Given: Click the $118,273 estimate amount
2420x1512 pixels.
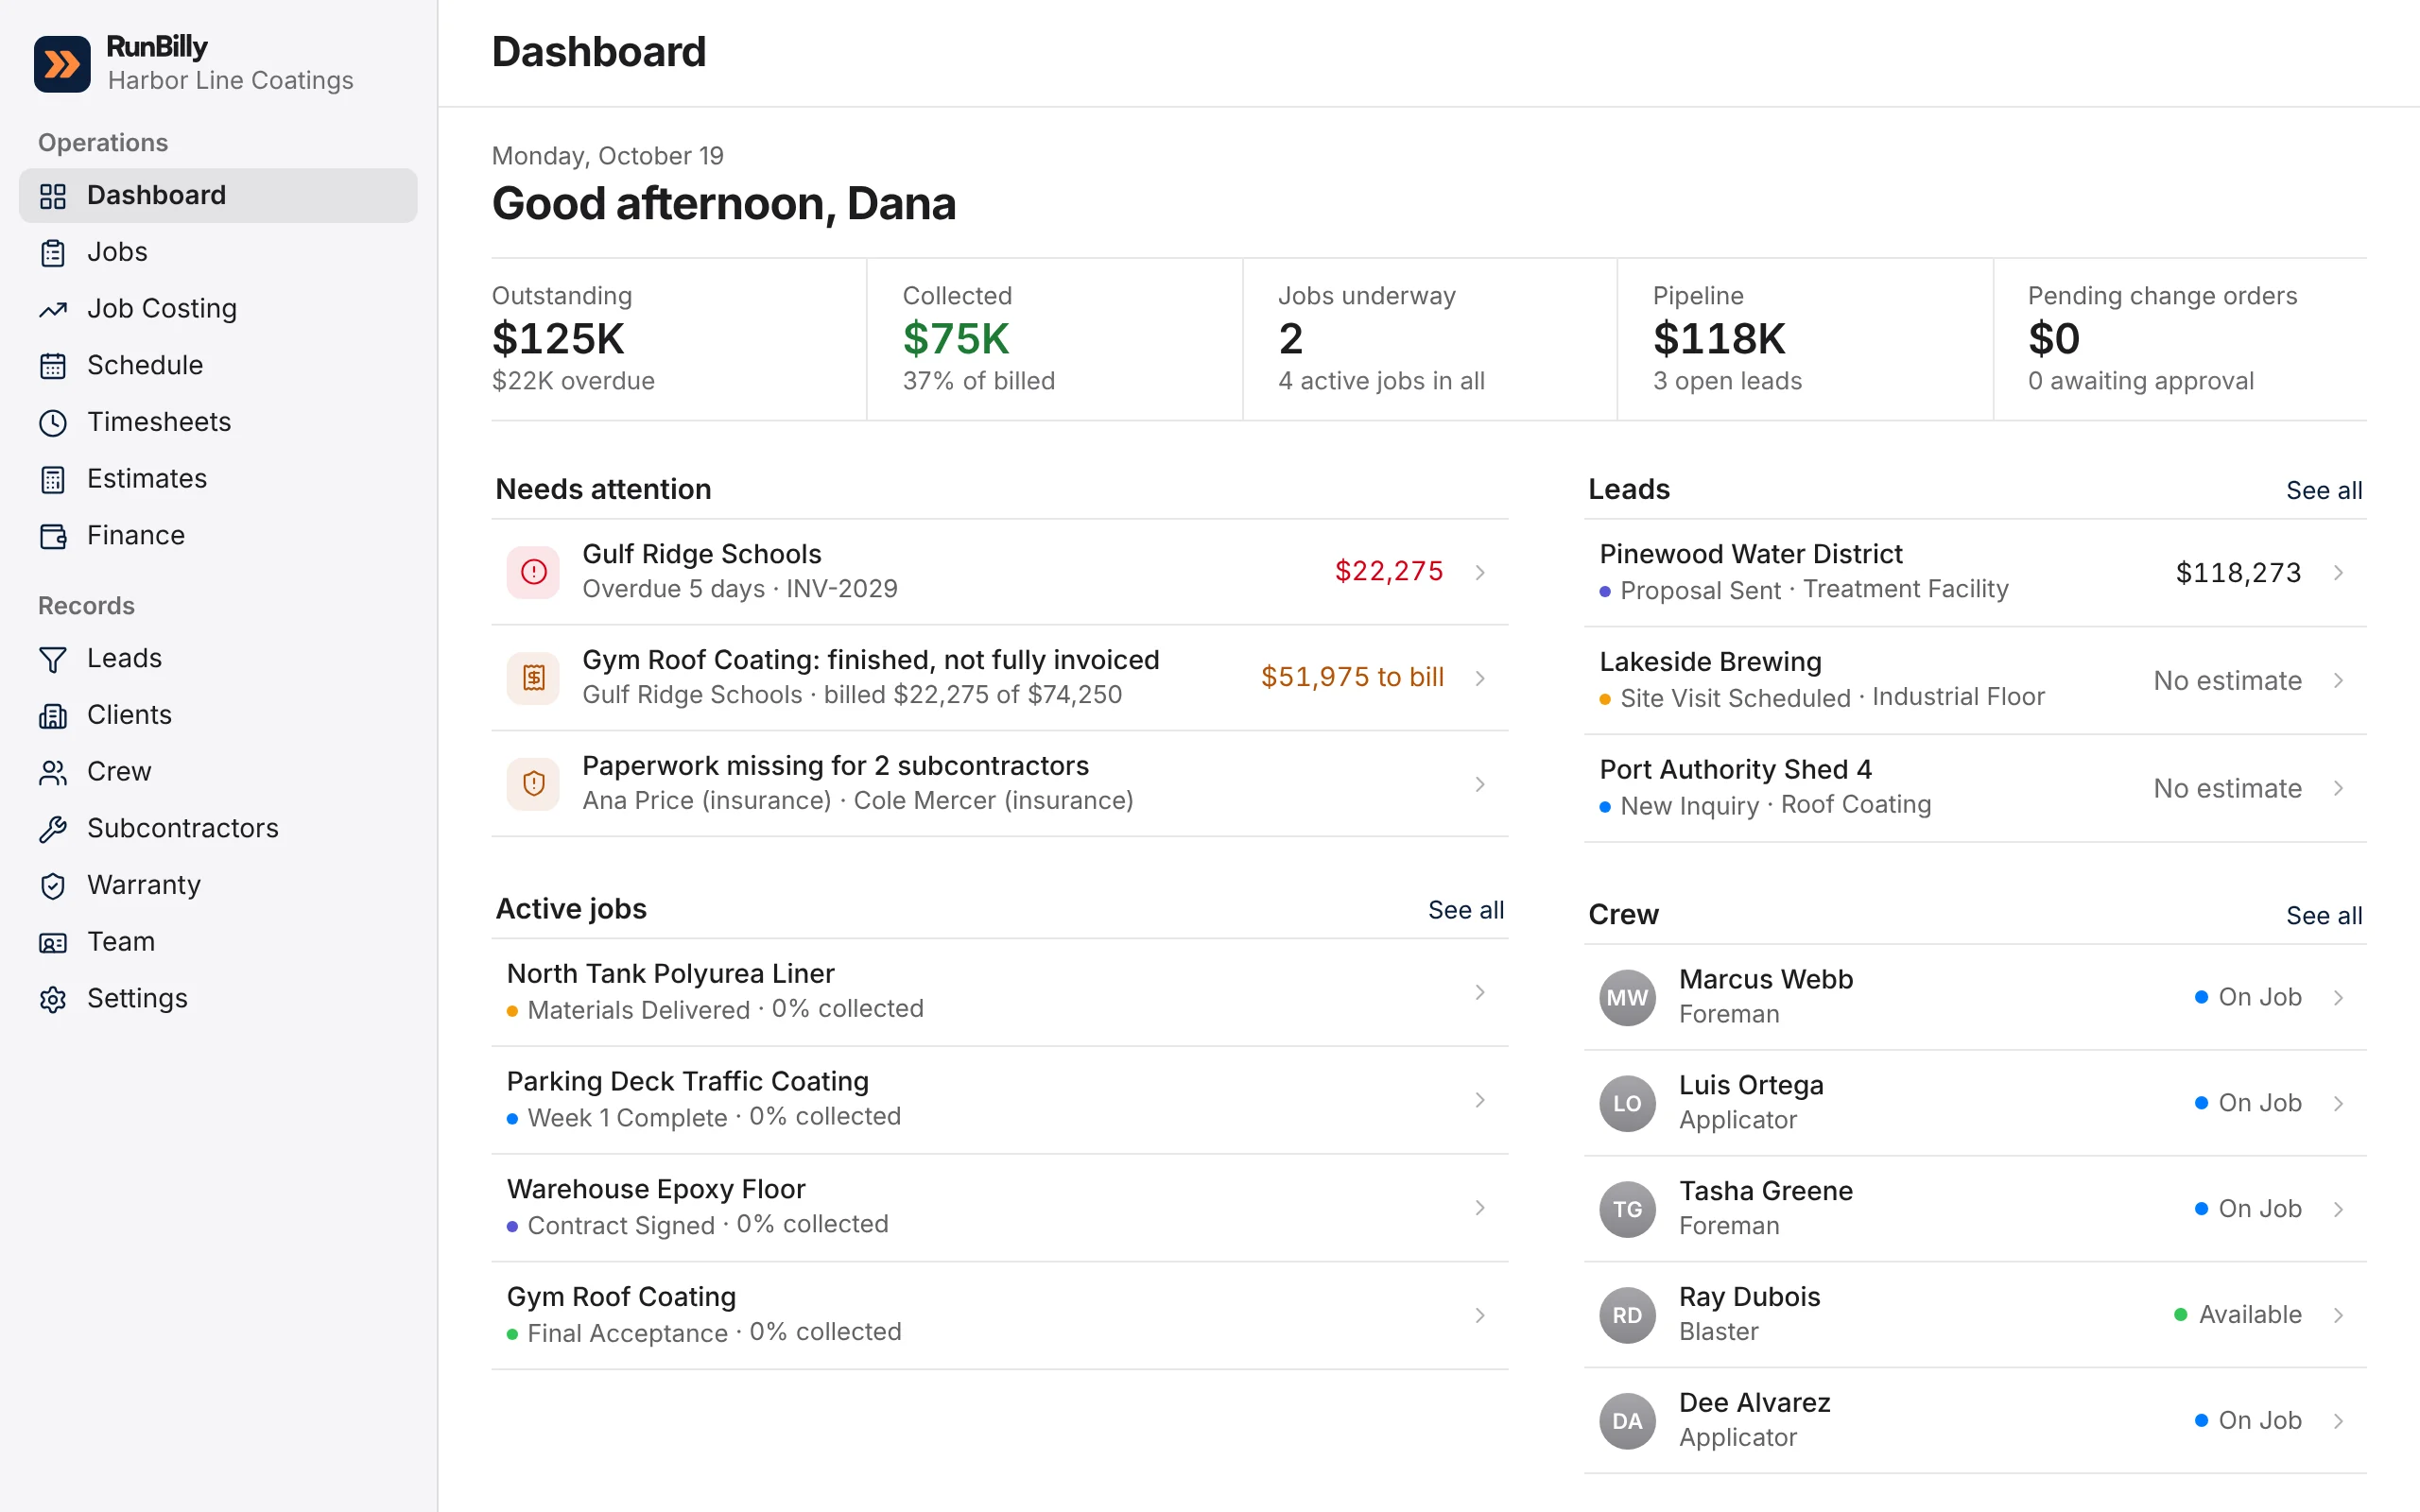Looking at the screenshot, I should point(2238,572).
